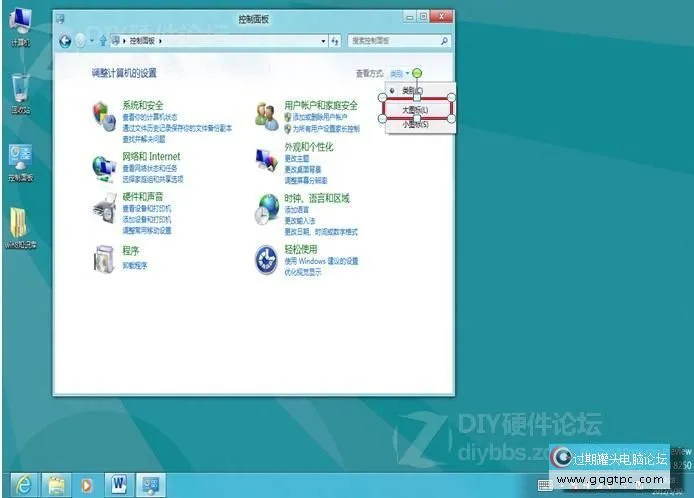Screen dimensions: 694x498
Task: Click the 卸载程序 link
Action: [x=135, y=266]
